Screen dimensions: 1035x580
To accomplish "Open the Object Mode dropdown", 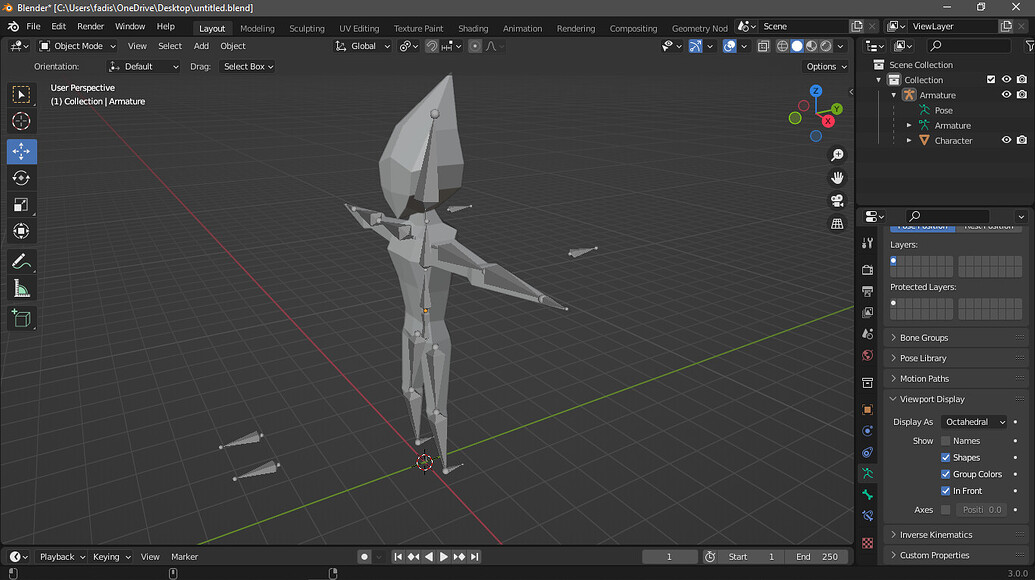I will pos(78,46).
